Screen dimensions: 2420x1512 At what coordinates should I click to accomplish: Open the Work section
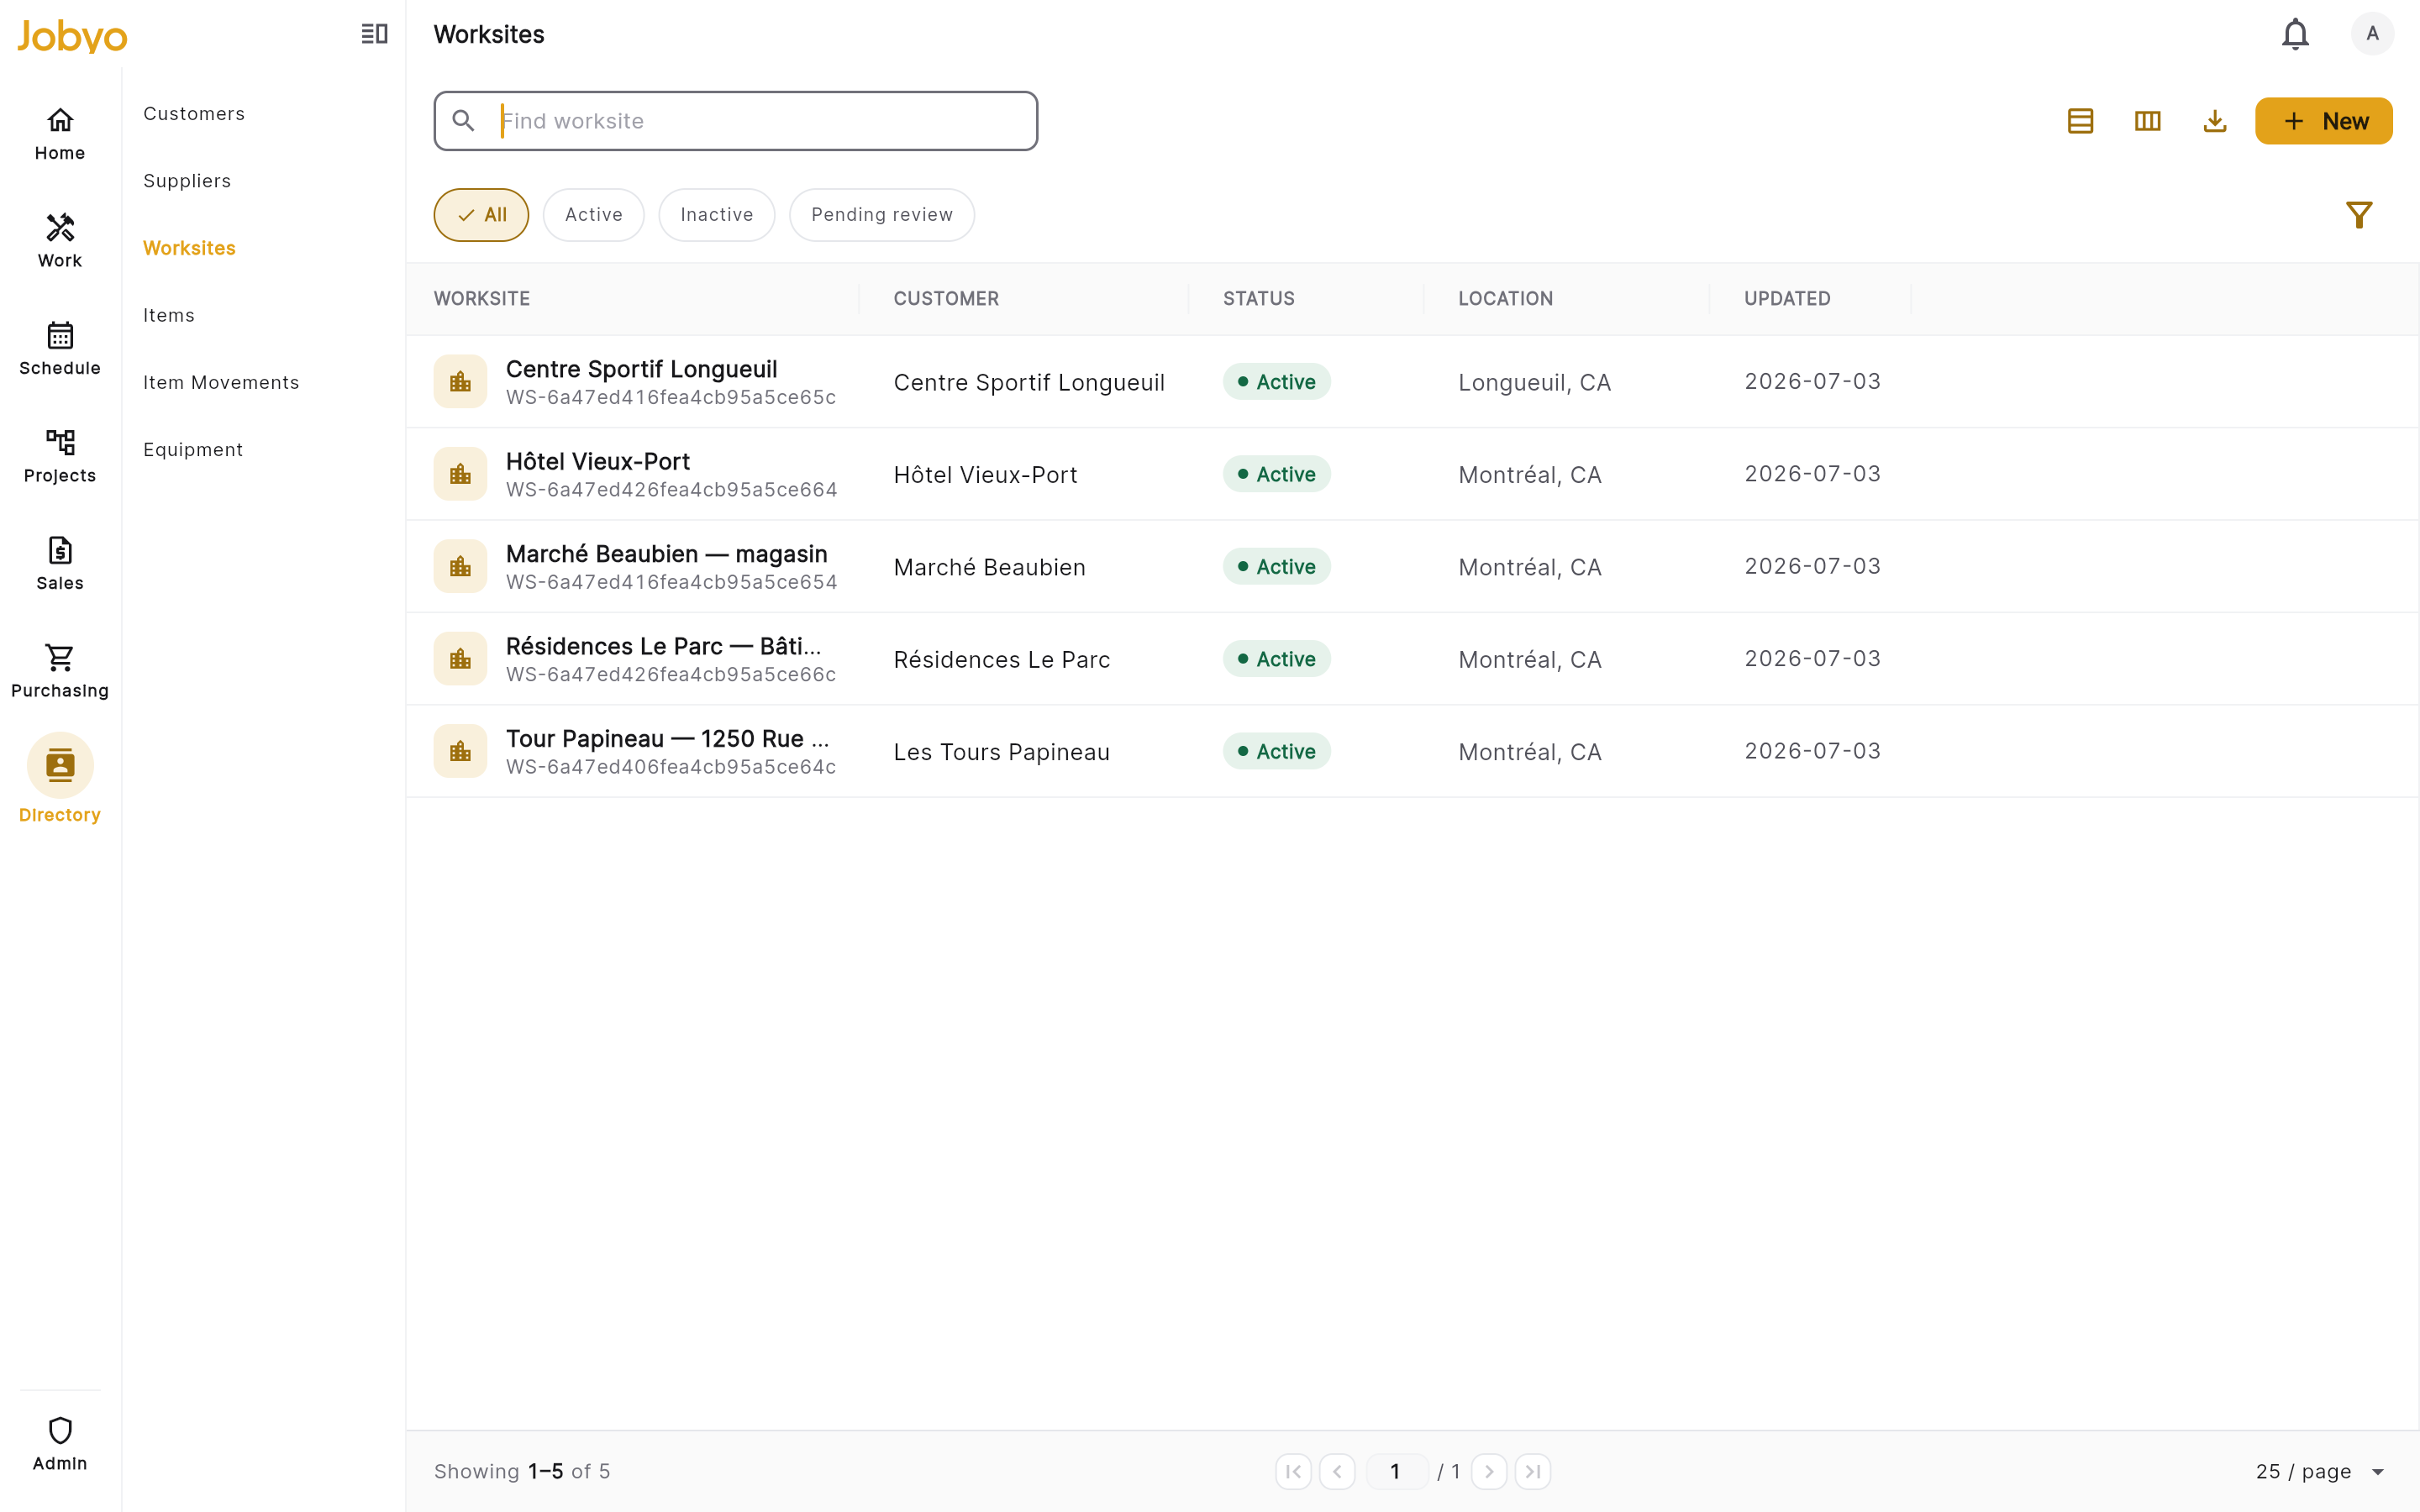[60, 241]
